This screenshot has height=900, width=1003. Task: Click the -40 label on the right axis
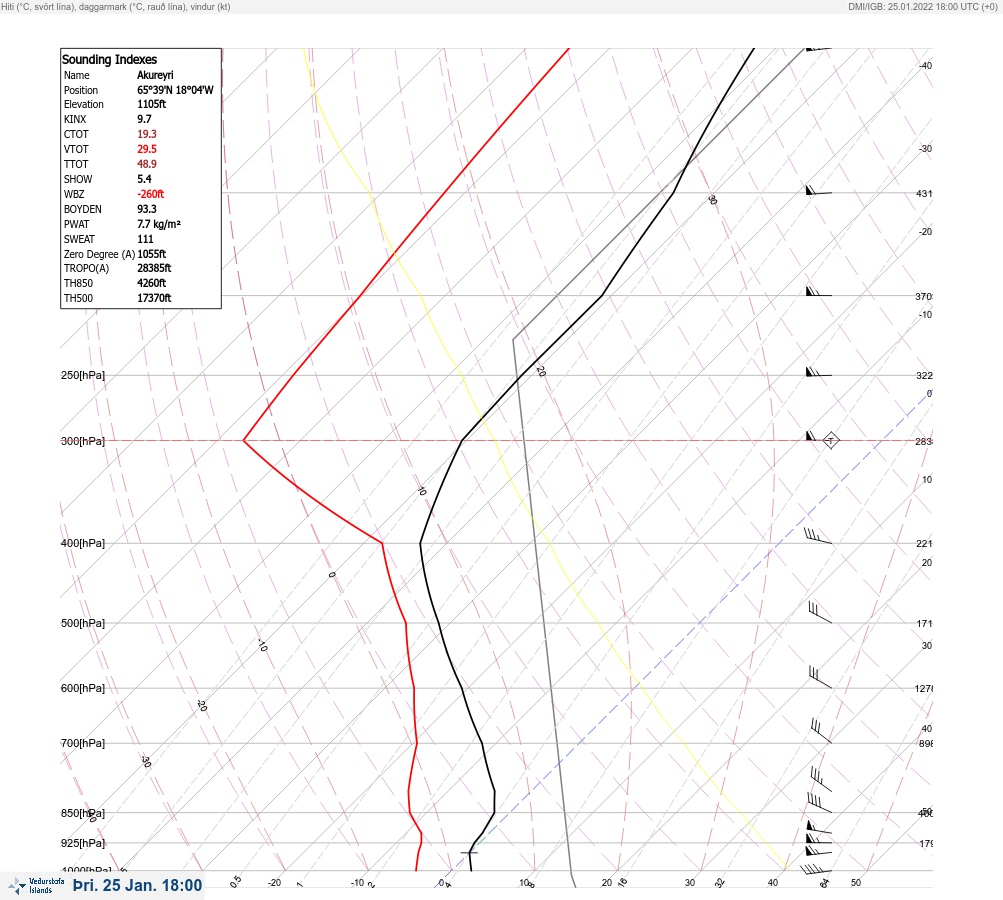(925, 65)
